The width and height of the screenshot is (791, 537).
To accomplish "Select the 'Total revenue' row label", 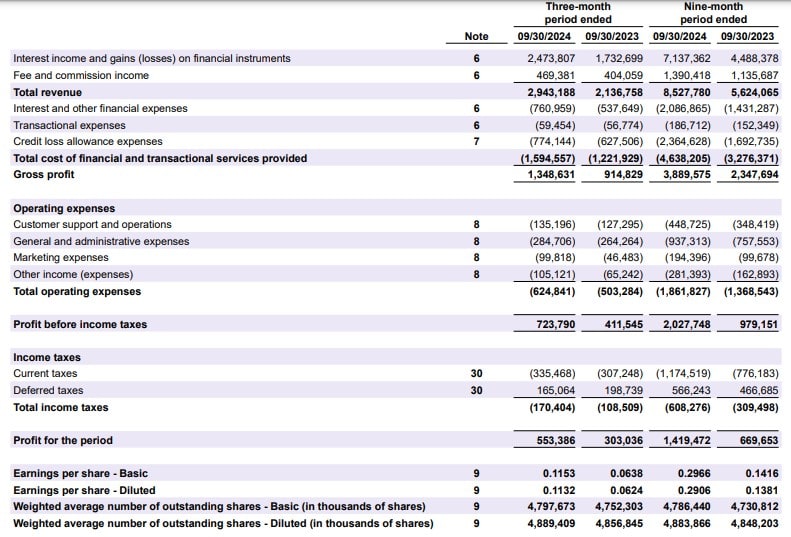I will pos(47,92).
